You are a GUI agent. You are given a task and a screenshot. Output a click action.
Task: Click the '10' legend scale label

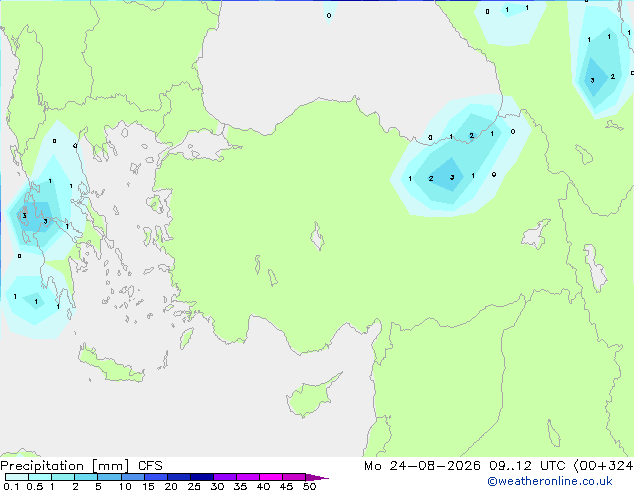click(125, 486)
